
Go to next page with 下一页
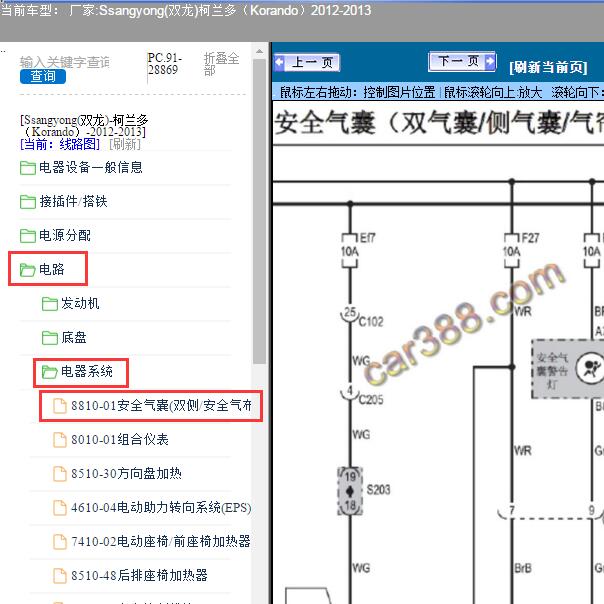[462, 61]
